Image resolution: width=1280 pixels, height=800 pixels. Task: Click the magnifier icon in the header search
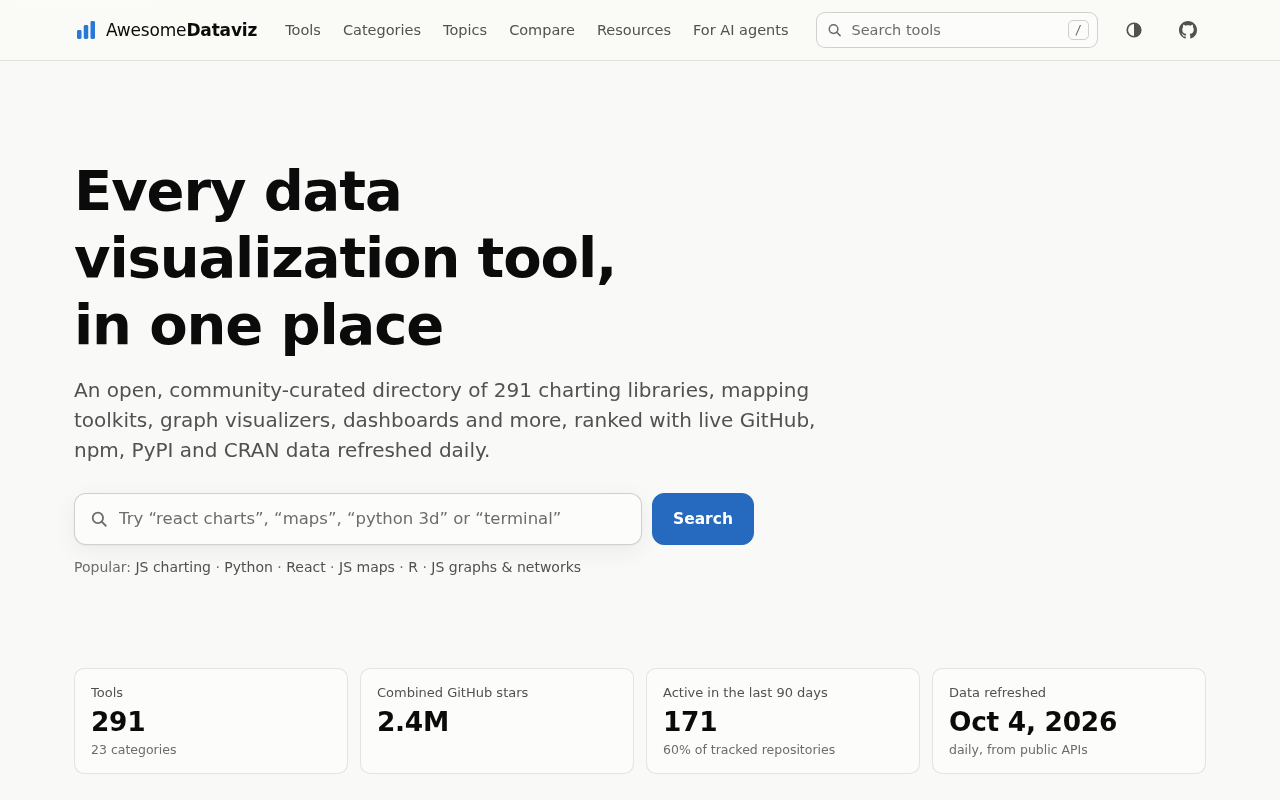[835, 30]
